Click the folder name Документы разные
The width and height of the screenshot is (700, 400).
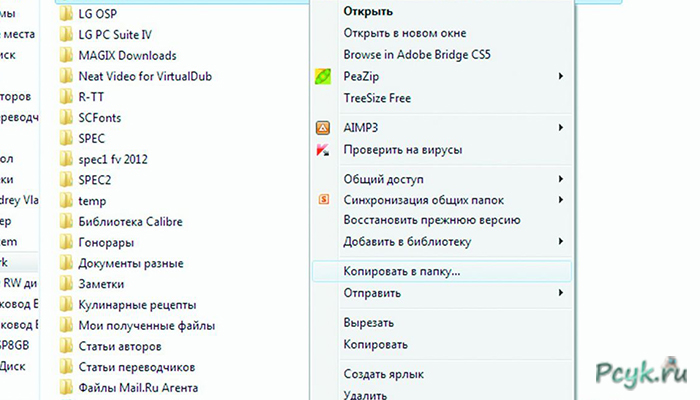(x=131, y=263)
